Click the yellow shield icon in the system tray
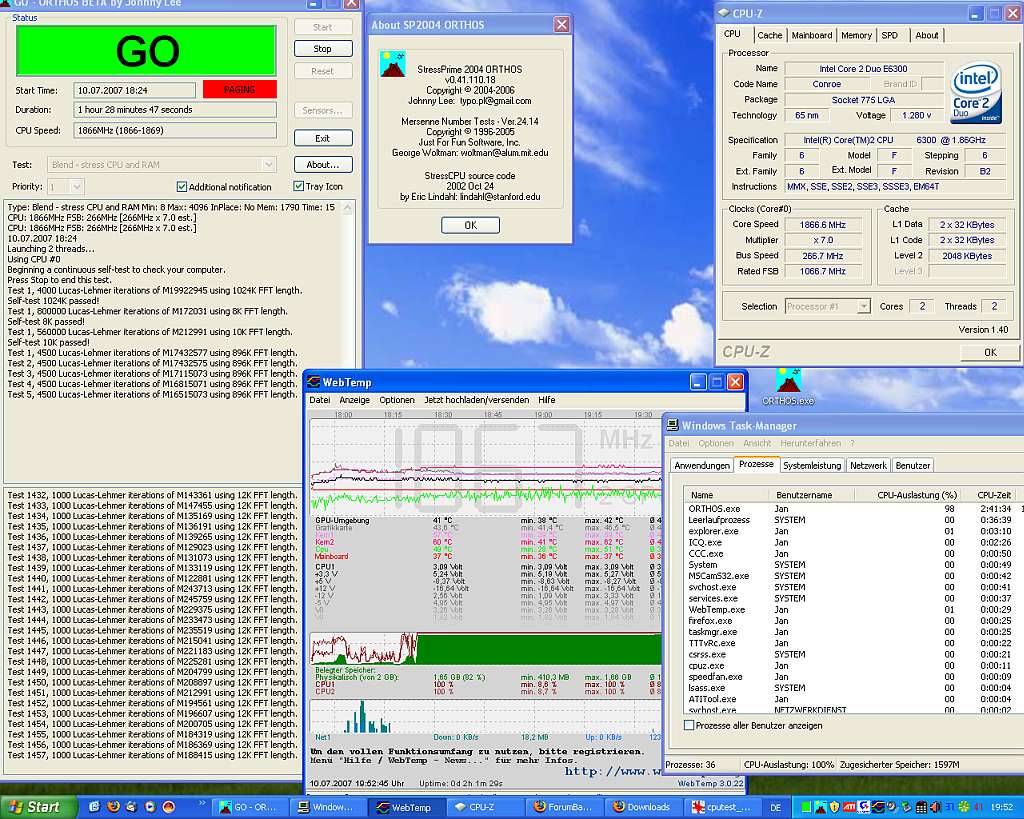1024x819 pixels. [834, 807]
